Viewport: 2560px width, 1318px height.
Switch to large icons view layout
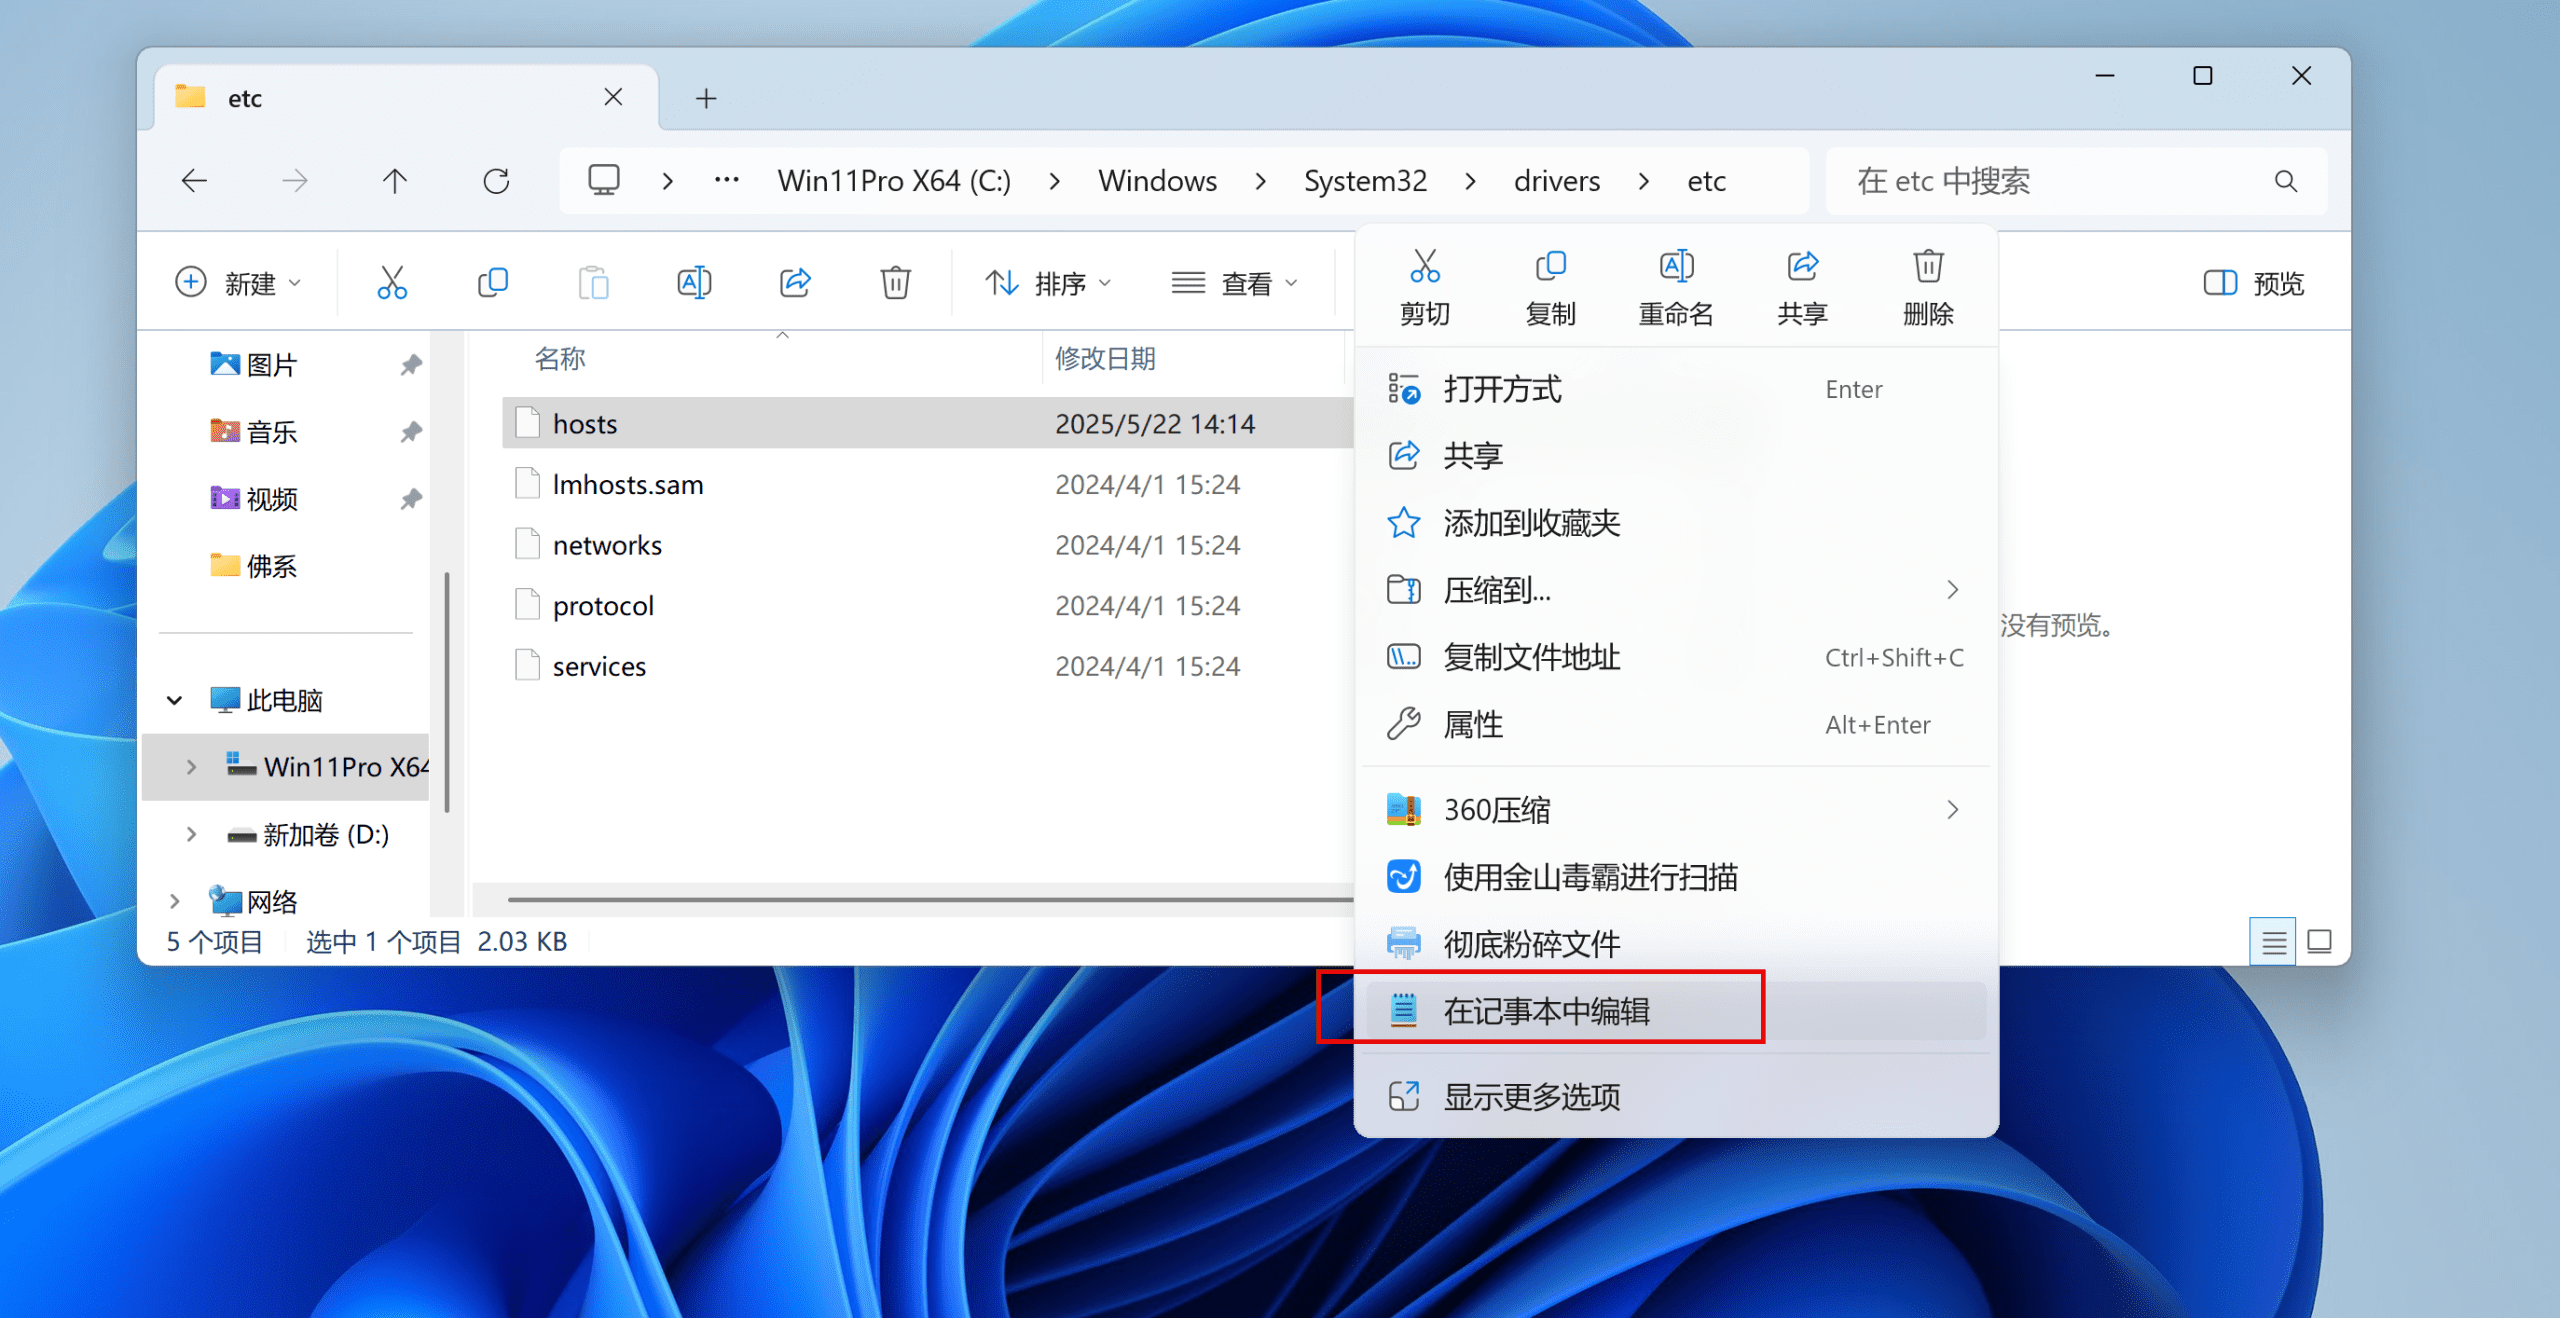click(2319, 941)
